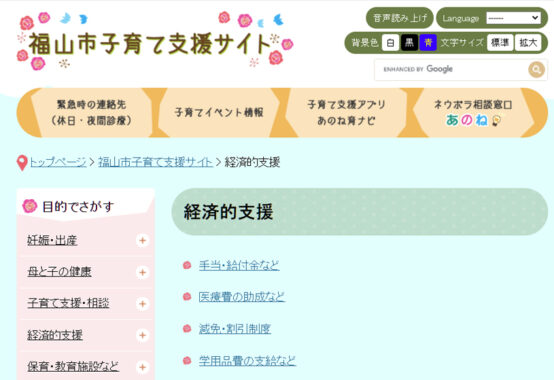Screen dimensions: 554x380
Task: Select the blue 青 background color swatch
Action: tap(428, 43)
